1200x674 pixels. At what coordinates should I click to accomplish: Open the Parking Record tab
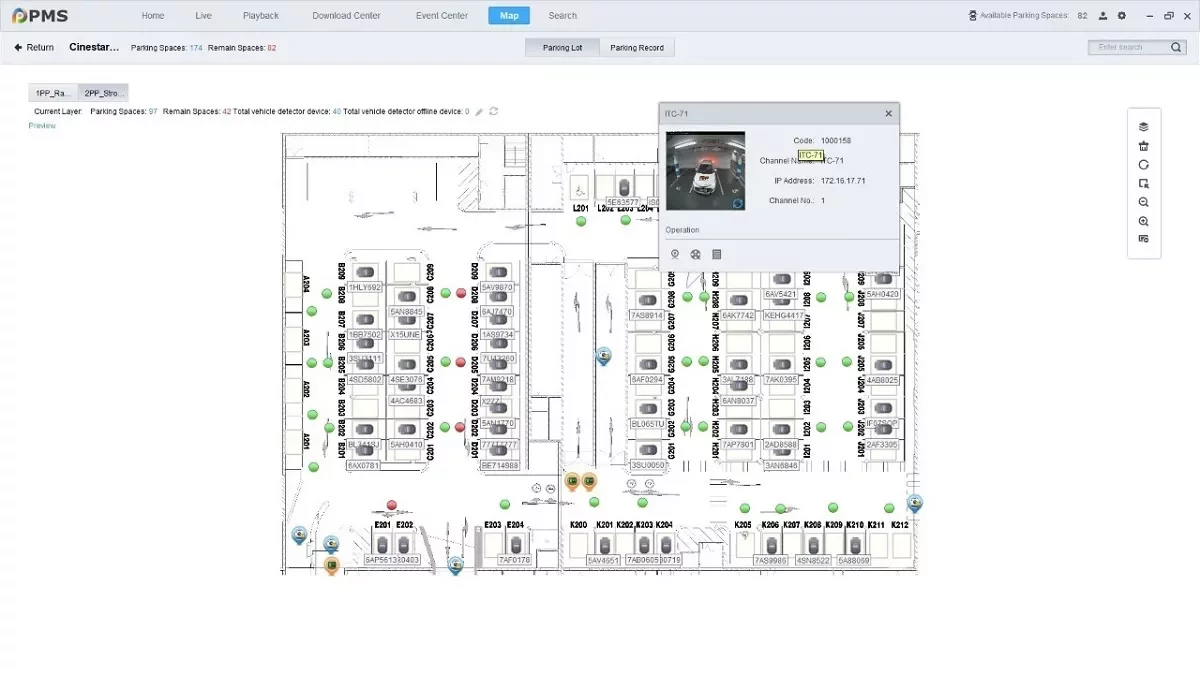[x=637, y=48]
